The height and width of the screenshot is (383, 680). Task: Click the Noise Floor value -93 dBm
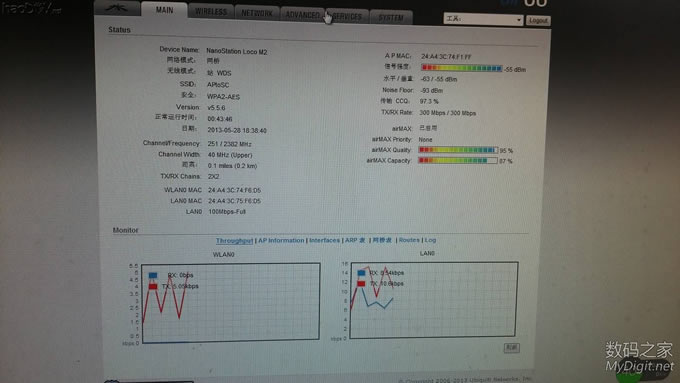(x=432, y=90)
